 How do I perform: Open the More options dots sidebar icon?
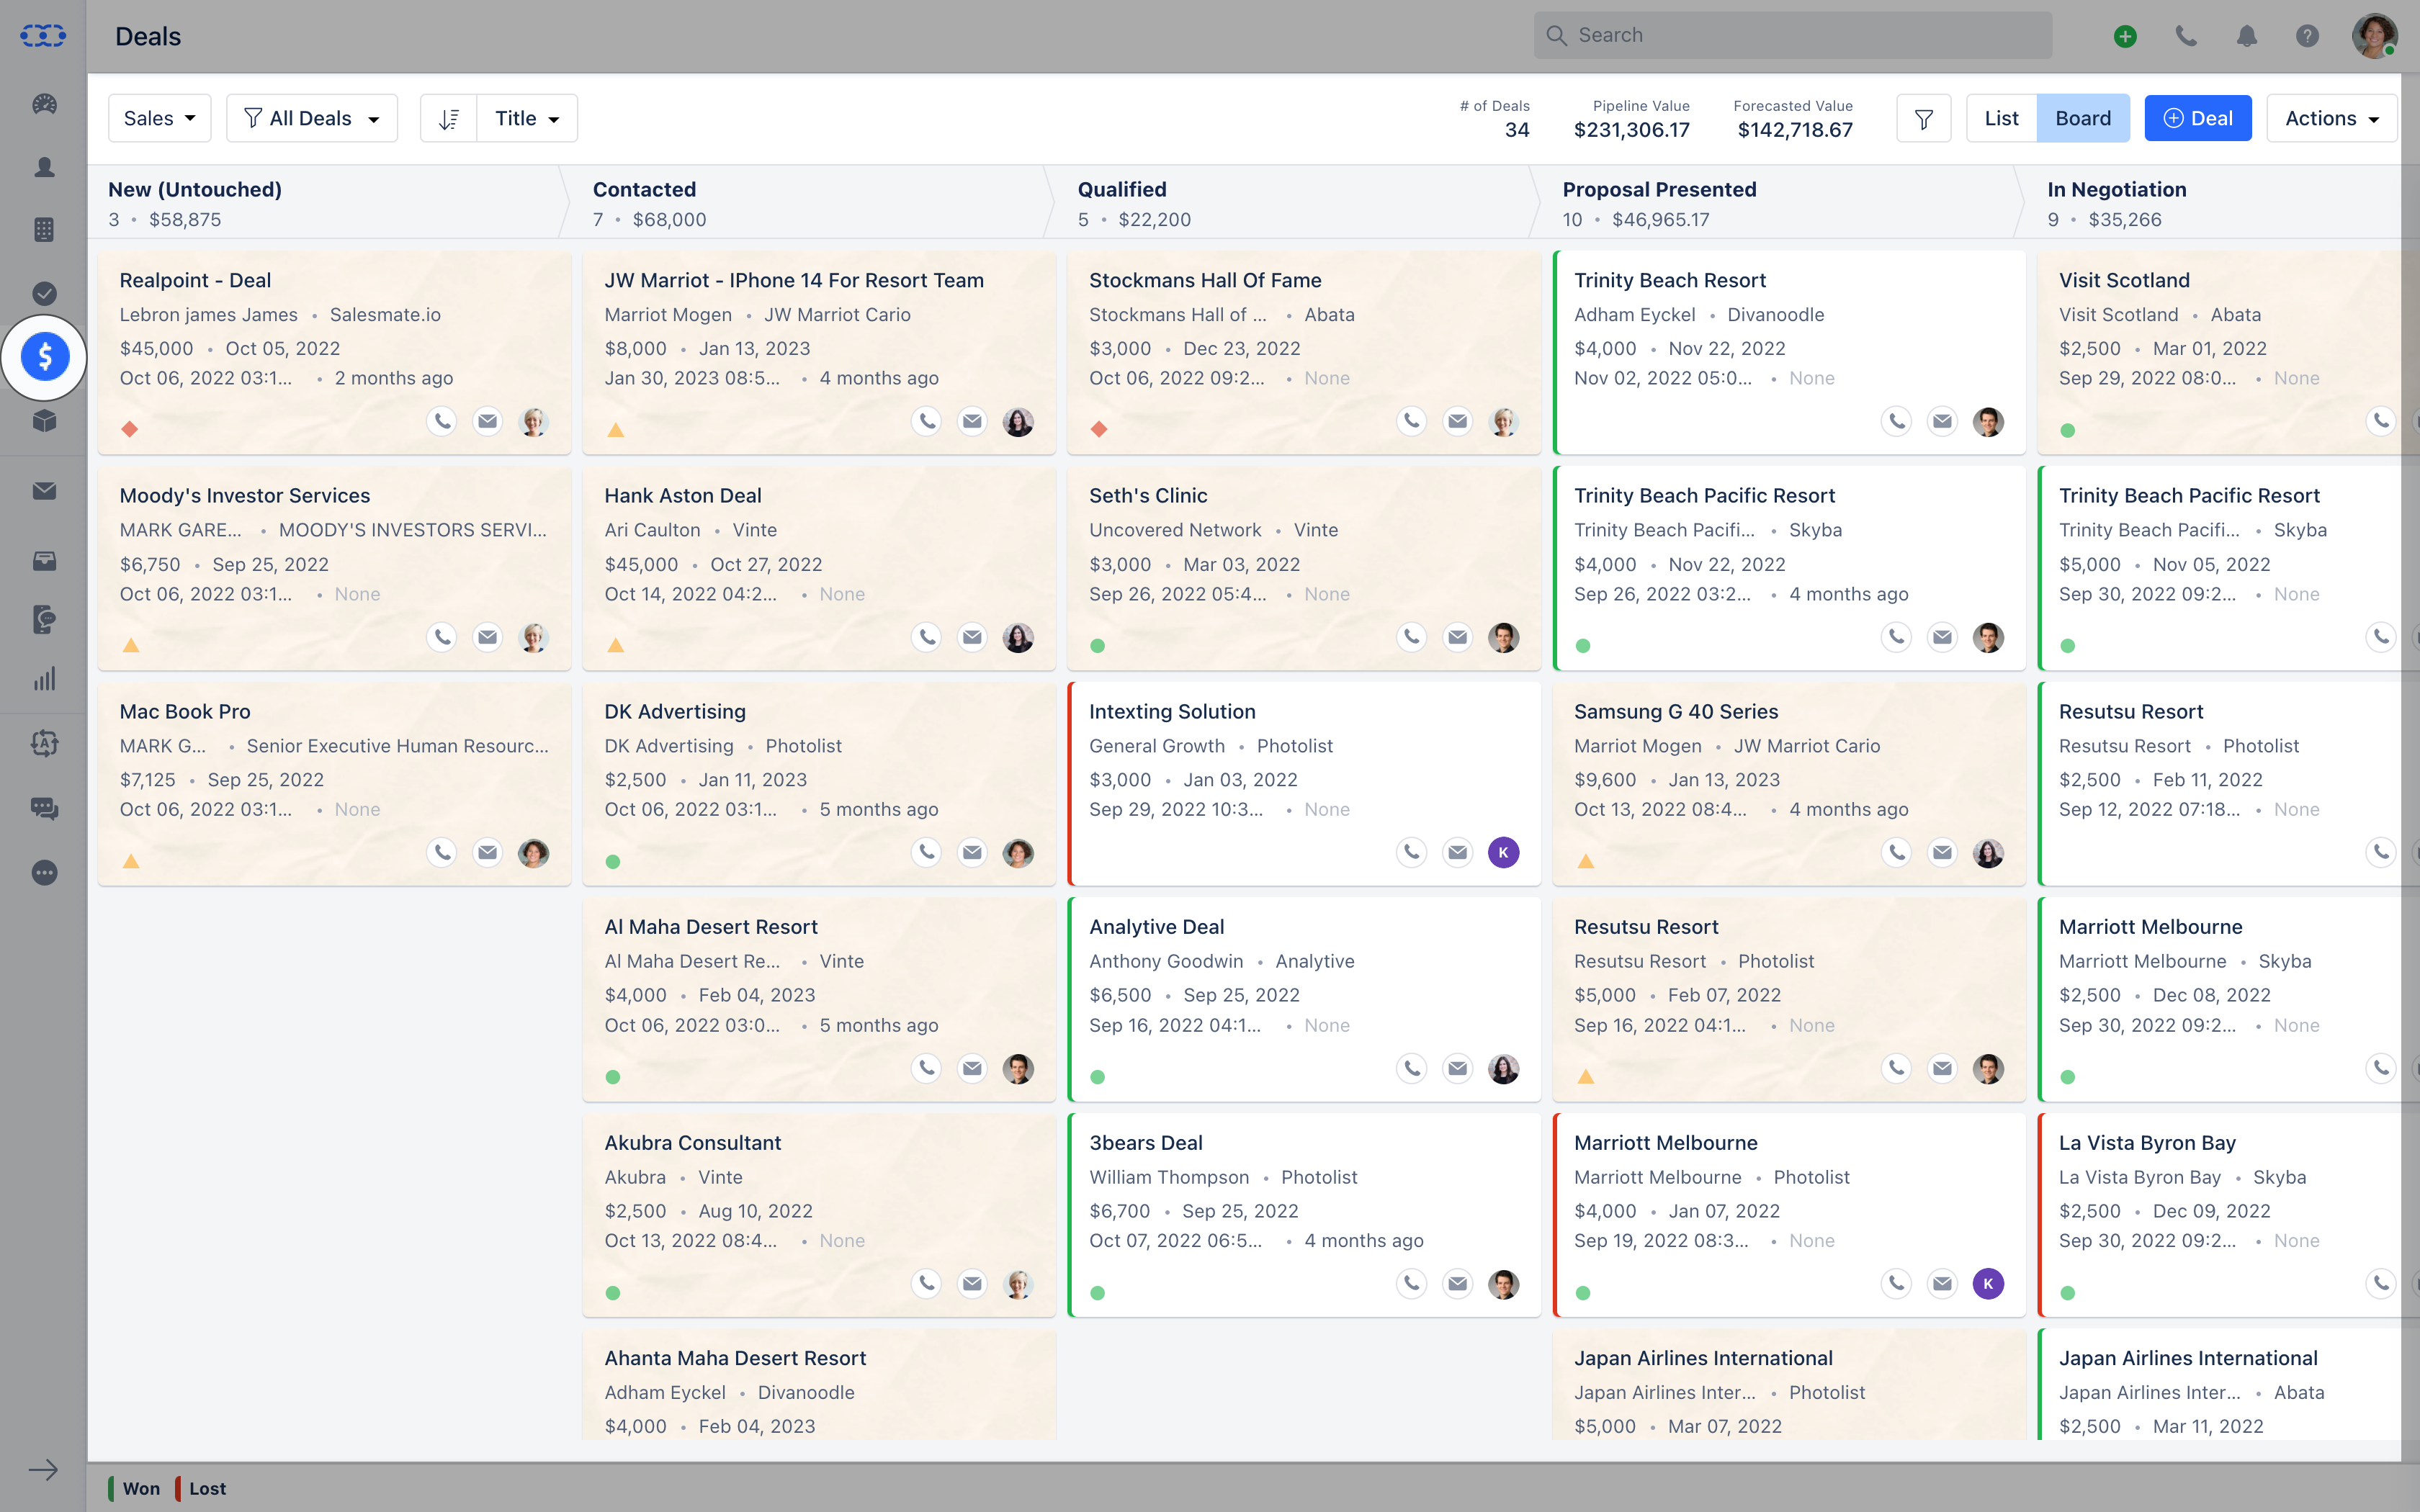pos(44,873)
